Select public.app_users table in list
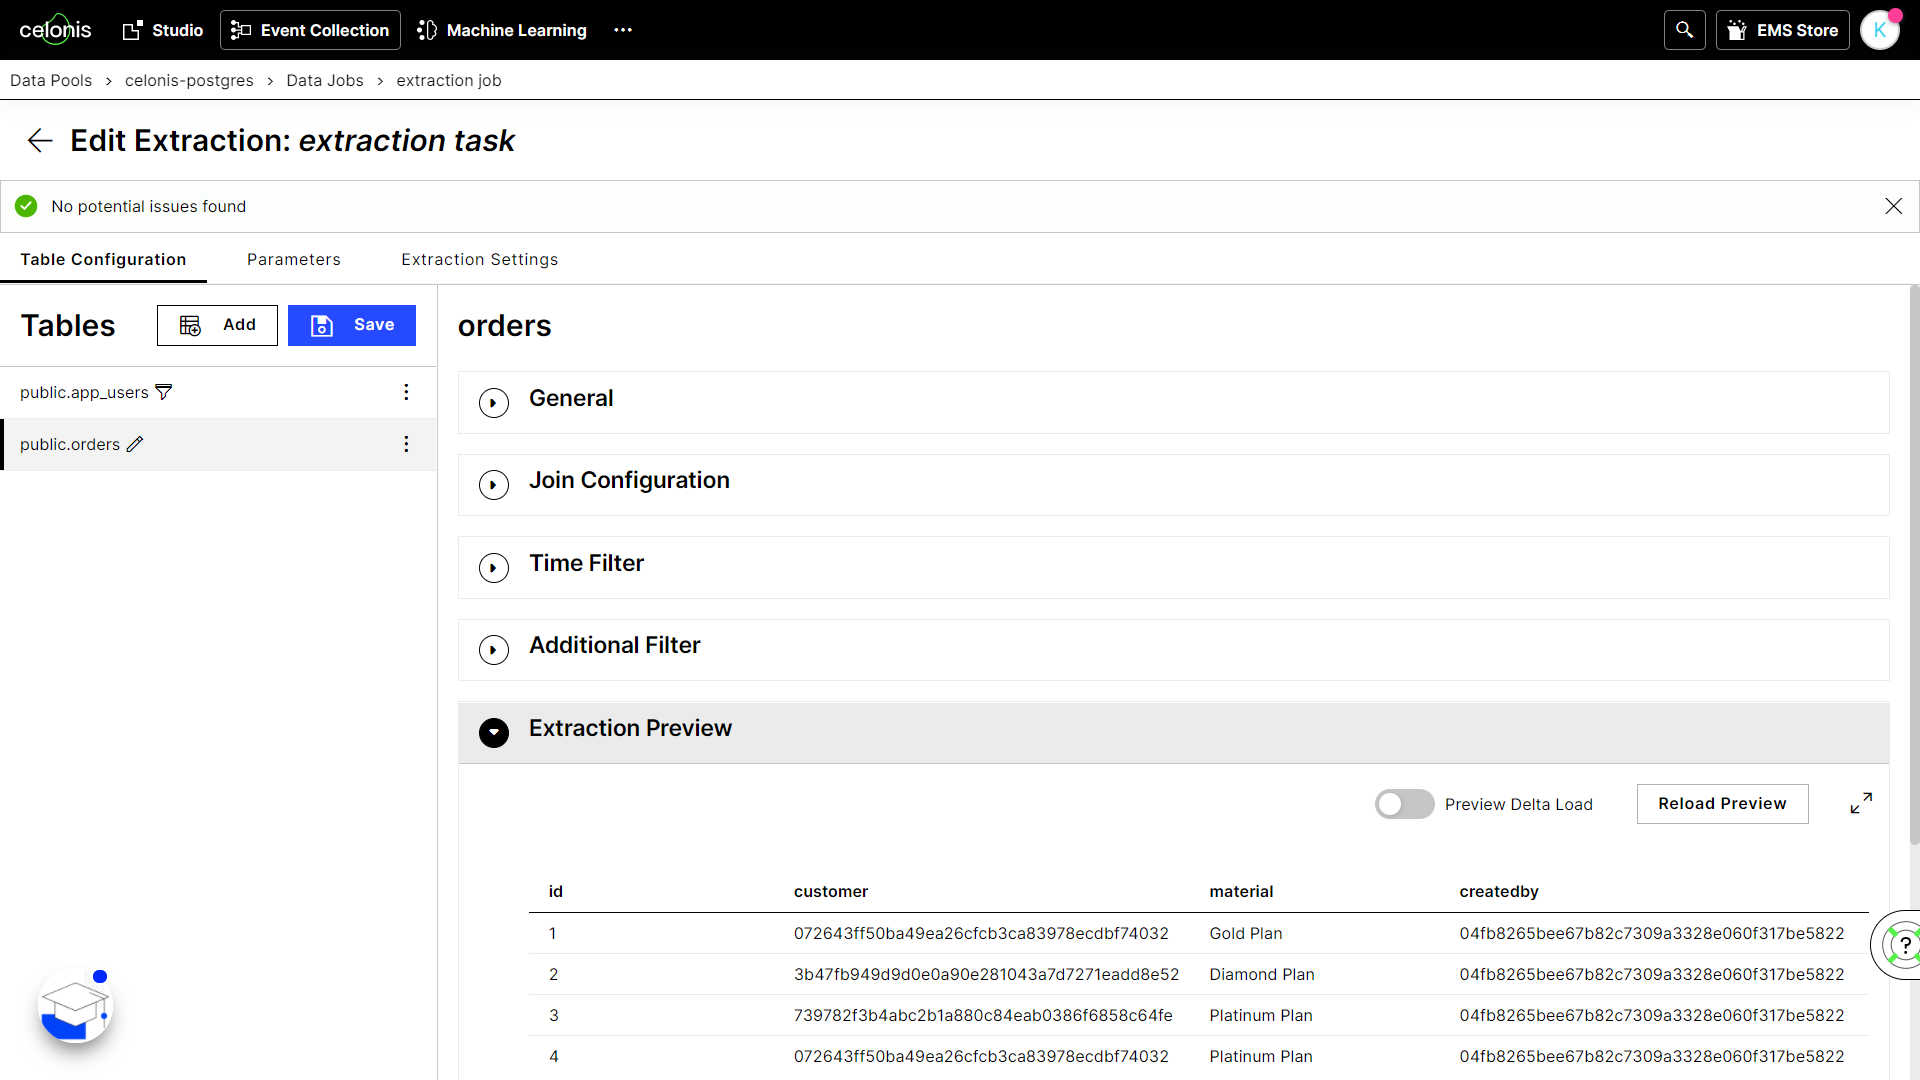Viewport: 1920px width, 1080px height. click(x=84, y=392)
